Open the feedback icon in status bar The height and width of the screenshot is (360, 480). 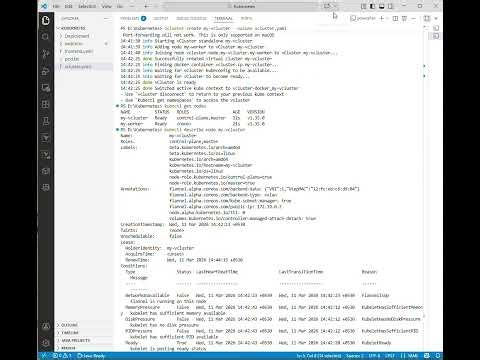427,356
